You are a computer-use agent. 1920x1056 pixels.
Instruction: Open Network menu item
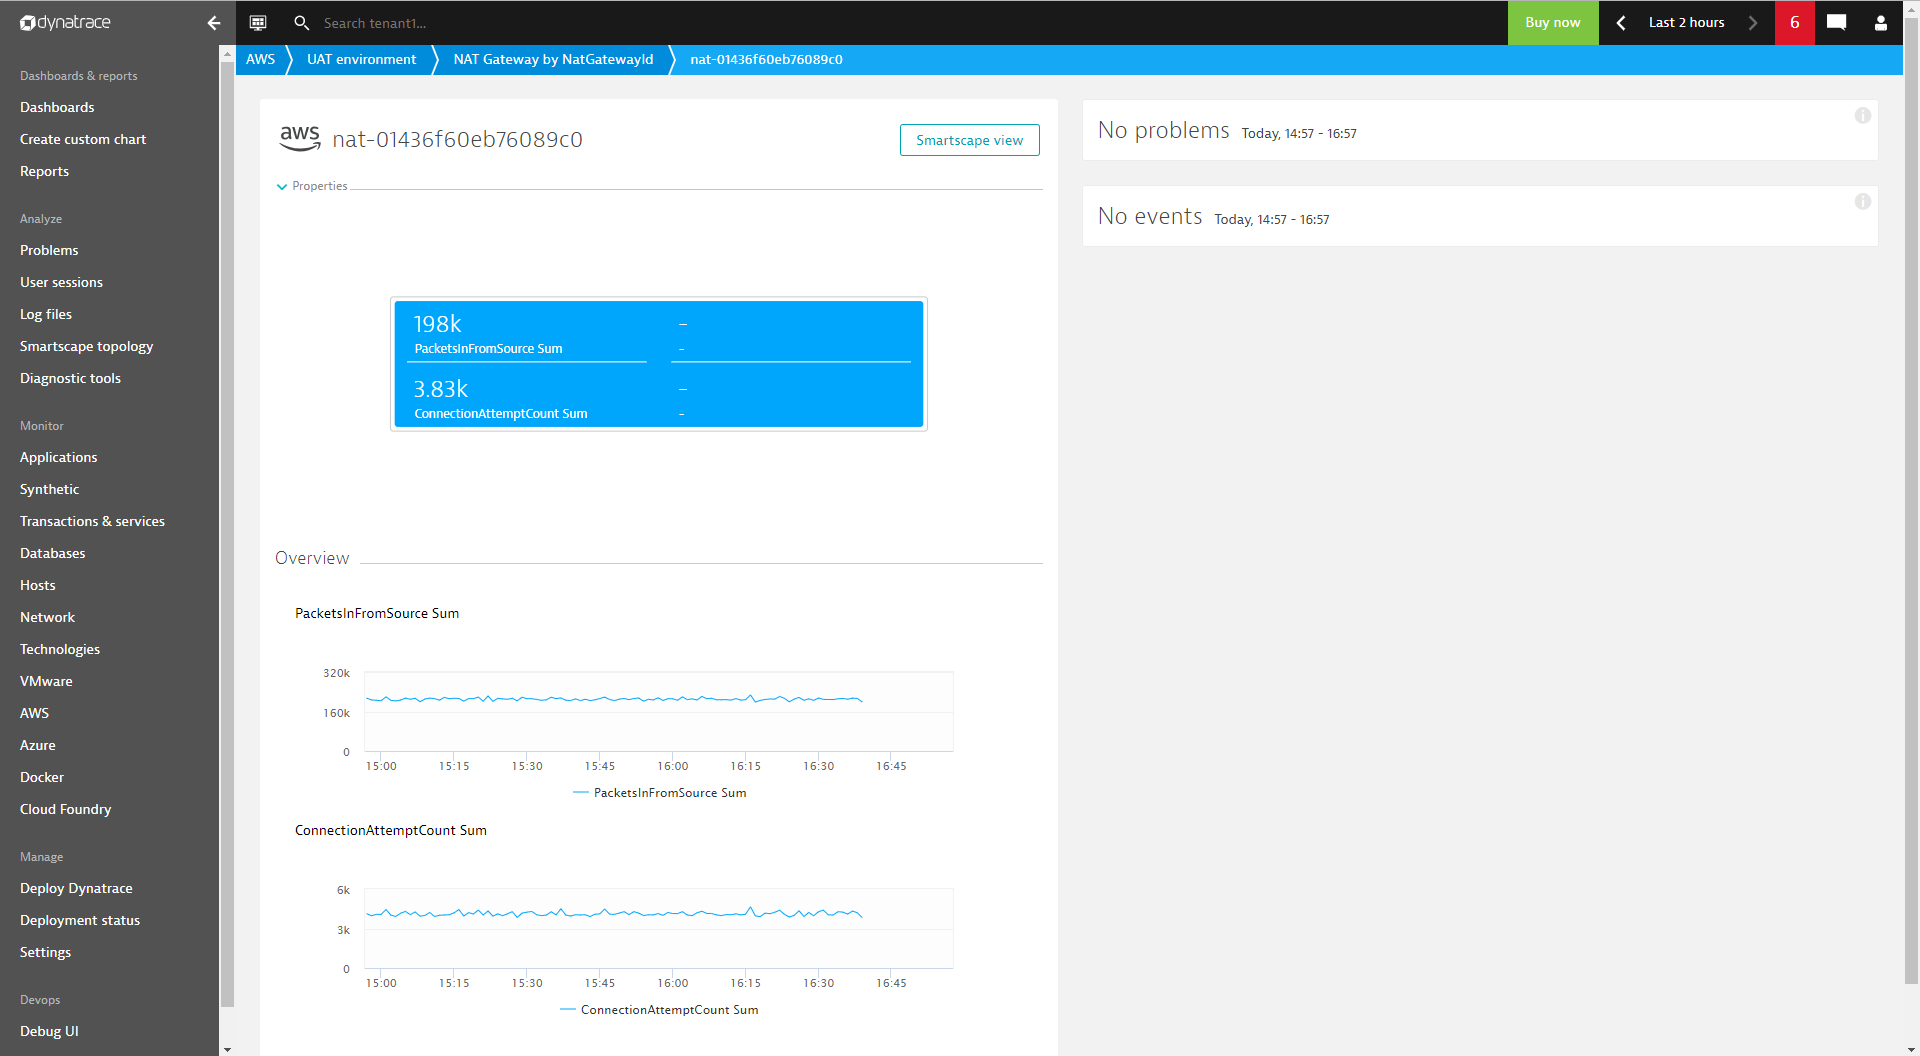click(x=47, y=617)
